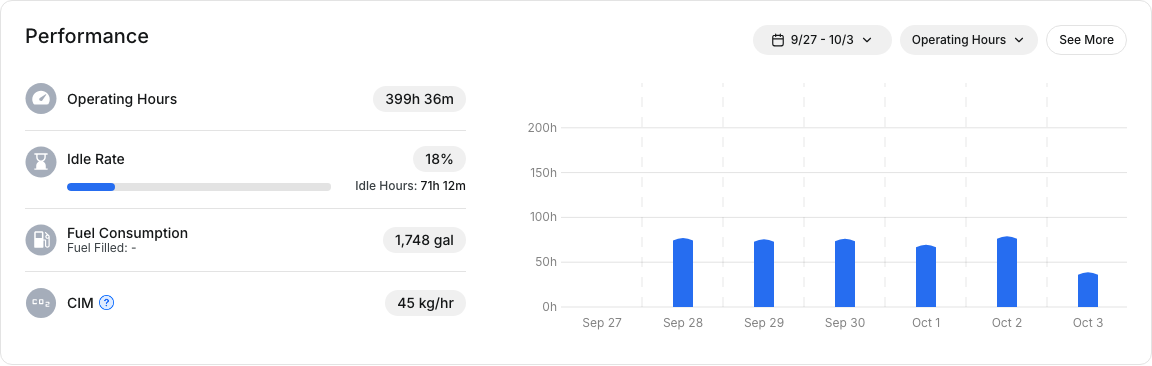This screenshot has height=366, width=1152.
Task: Click the 1,748 gal fuel value badge
Action: pyautogui.click(x=425, y=240)
